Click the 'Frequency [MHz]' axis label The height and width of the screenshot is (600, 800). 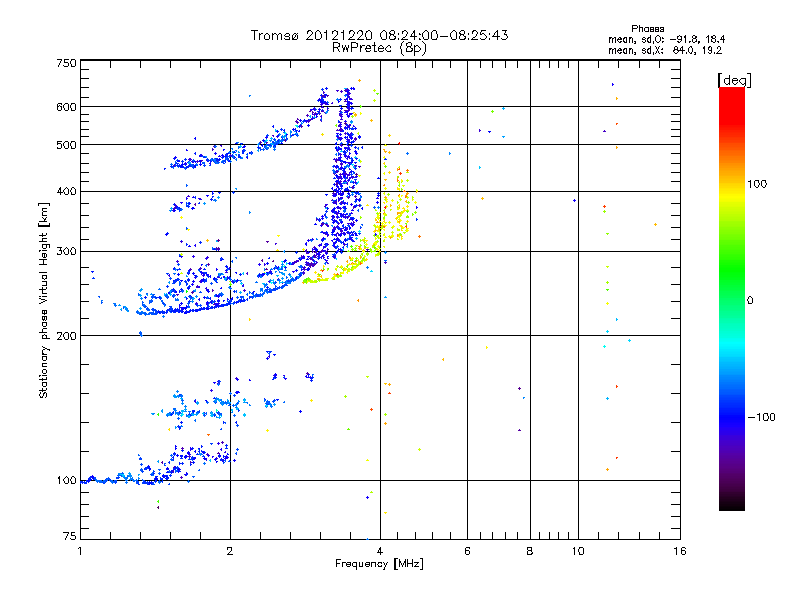point(379,564)
